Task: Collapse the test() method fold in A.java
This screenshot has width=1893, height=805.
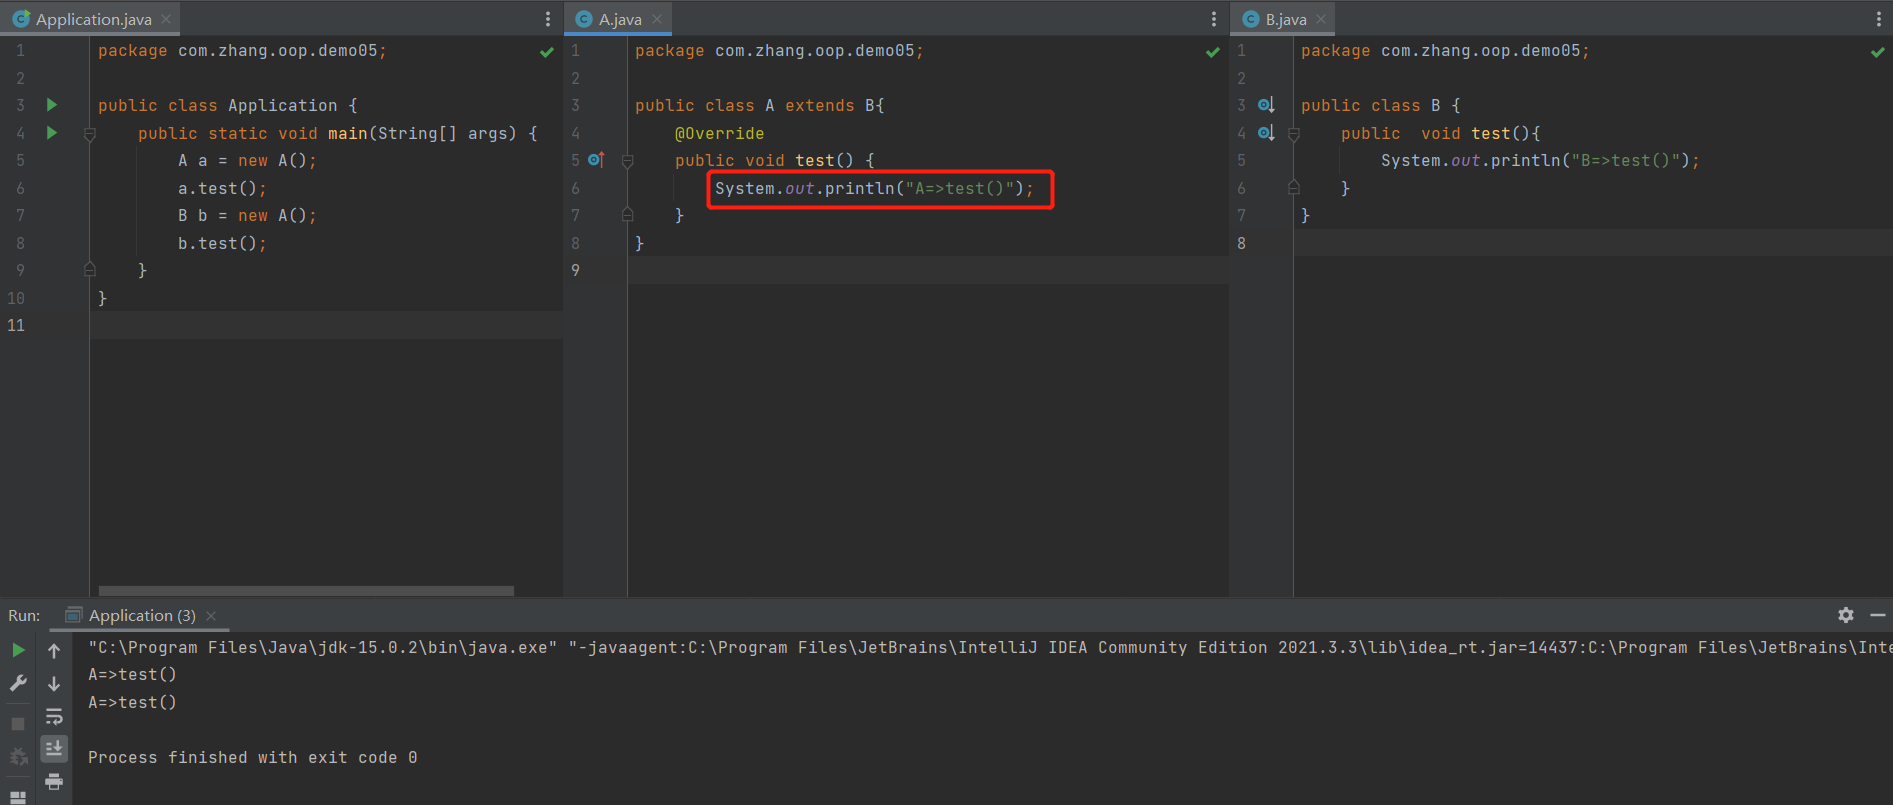Action: (628, 161)
